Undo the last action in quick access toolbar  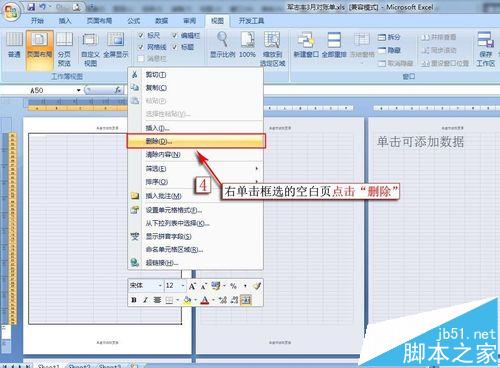pyautogui.click(x=42, y=7)
